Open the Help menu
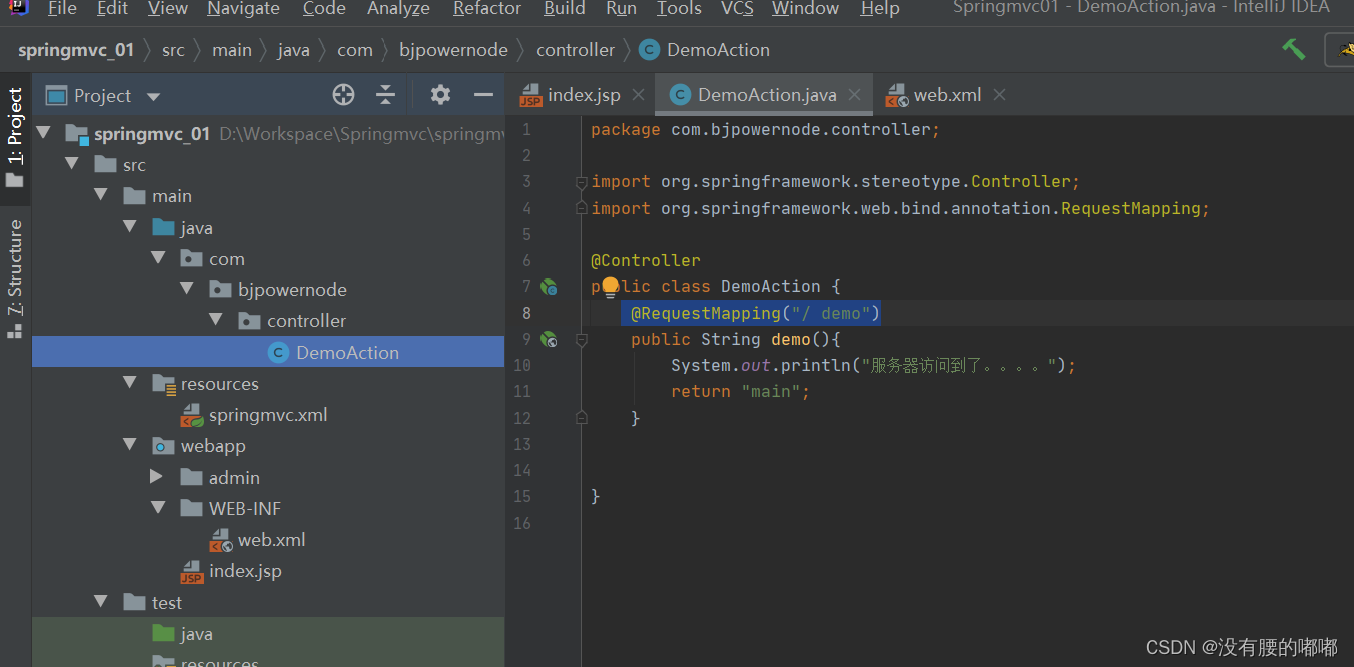Image resolution: width=1354 pixels, height=667 pixels. [880, 8]
